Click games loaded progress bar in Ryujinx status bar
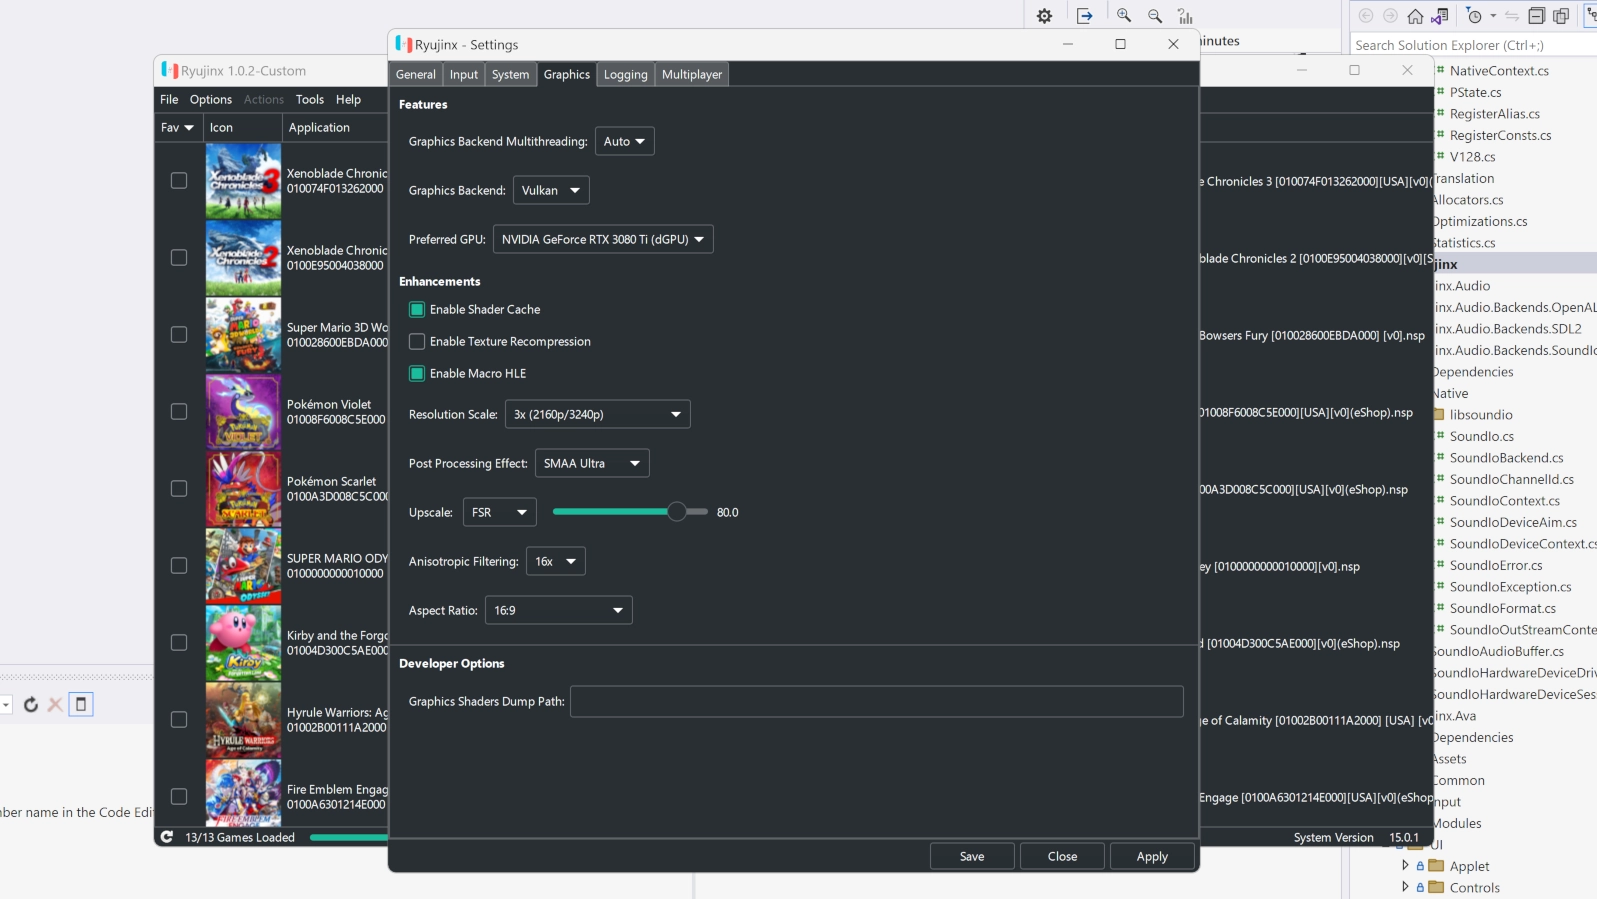The width and height of the screenshot is (1597, 899). [348, 837]
